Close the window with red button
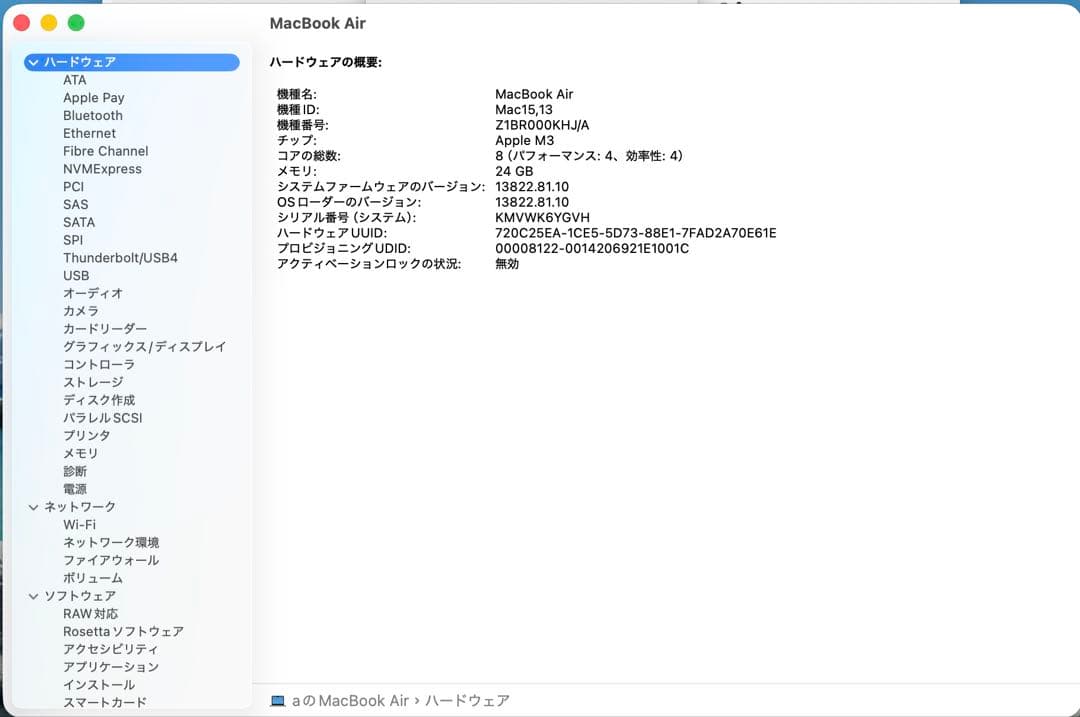 (x=21, y=23)
